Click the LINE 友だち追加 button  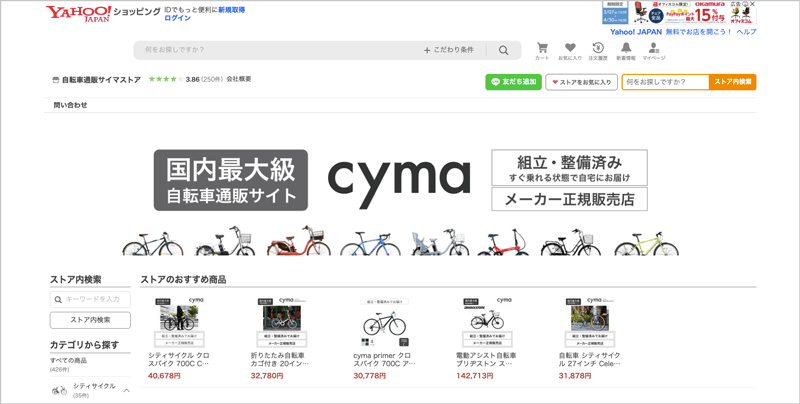(513, 82)
